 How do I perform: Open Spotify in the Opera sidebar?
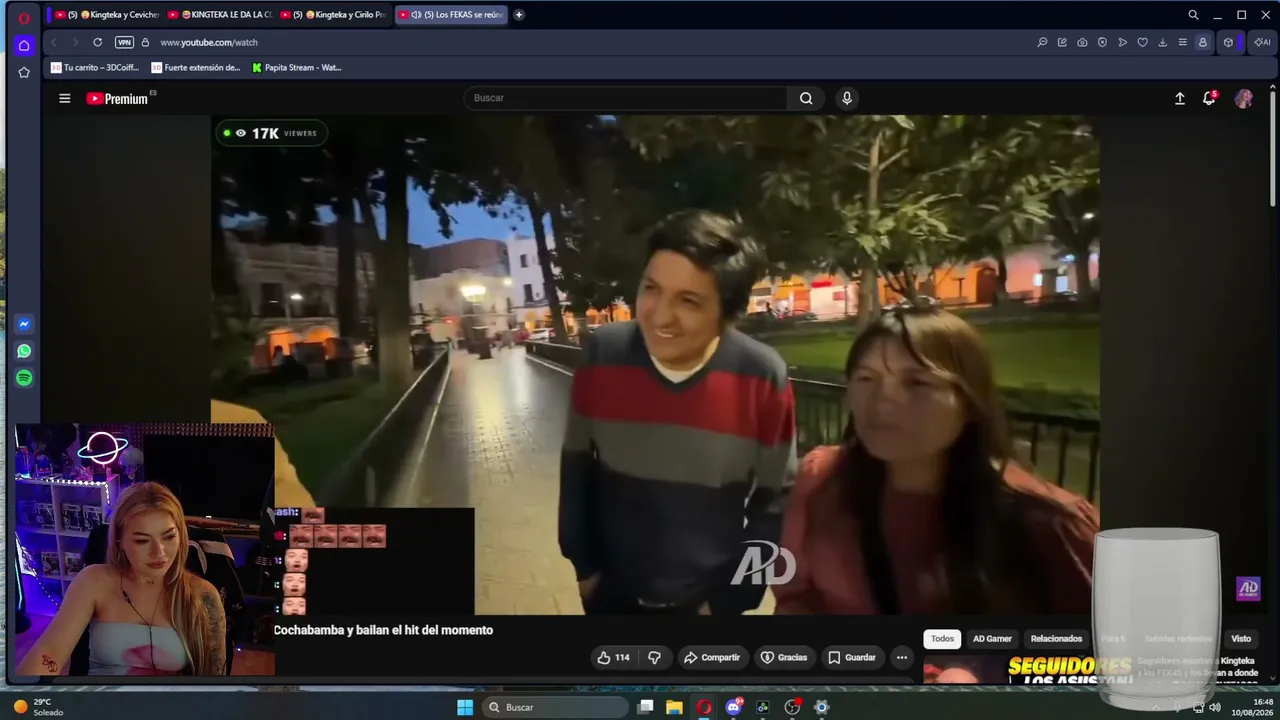(24, 378)
